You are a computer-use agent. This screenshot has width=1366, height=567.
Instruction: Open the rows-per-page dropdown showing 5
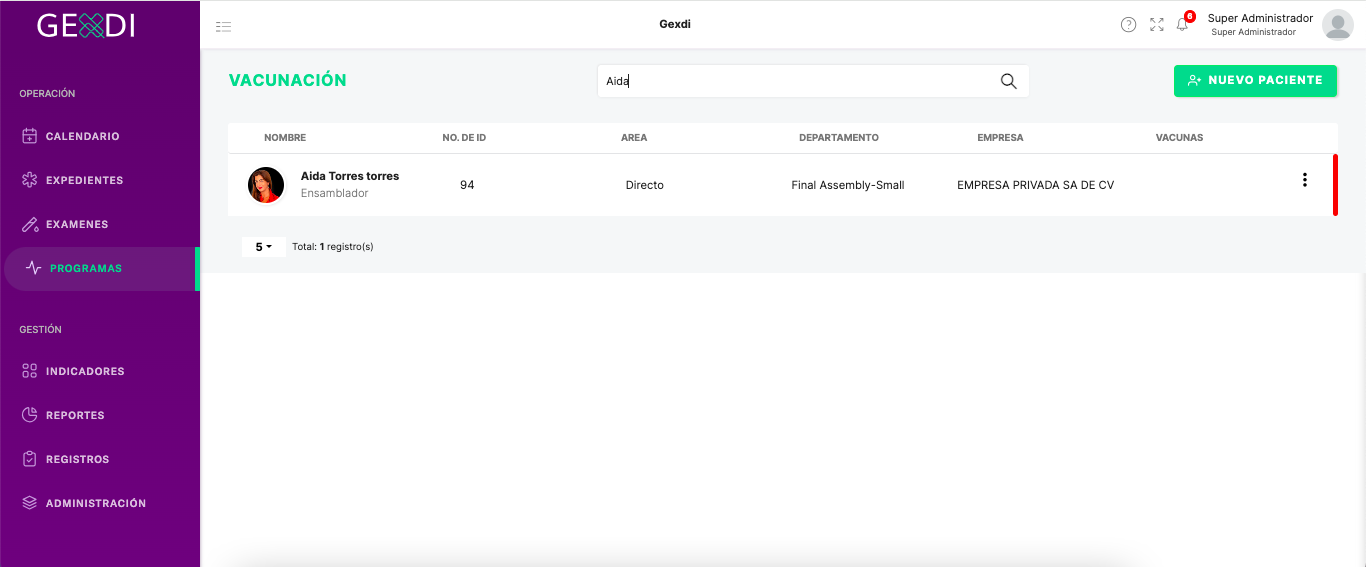coord(264,246)
